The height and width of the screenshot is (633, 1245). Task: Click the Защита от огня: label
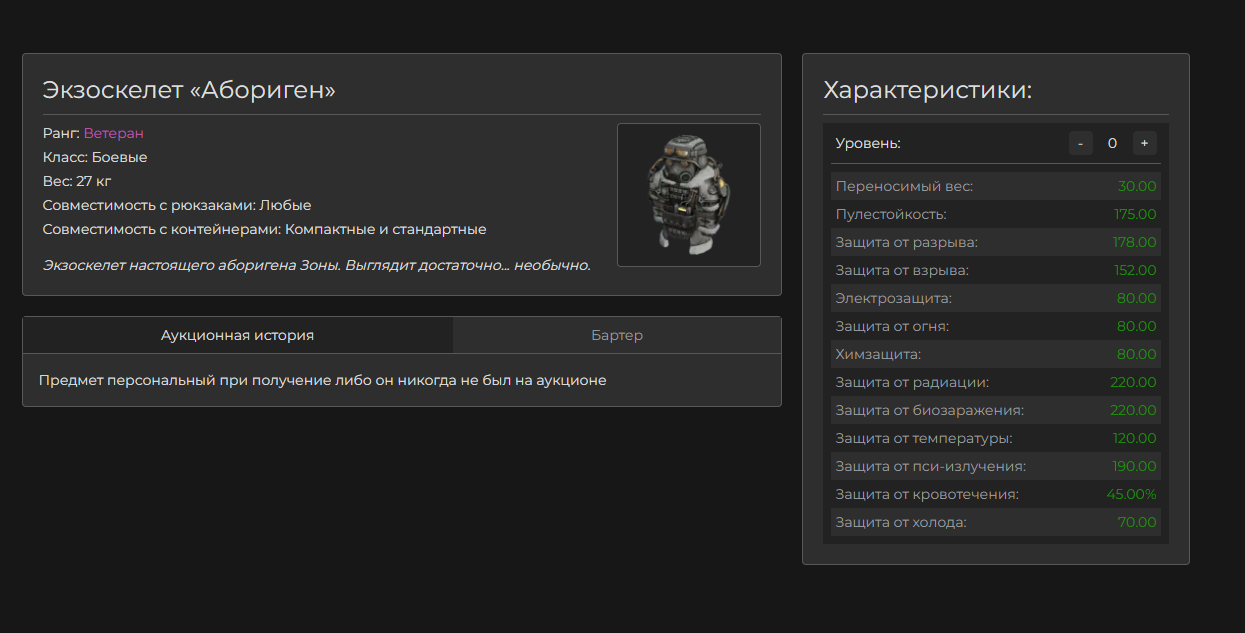pos(892,326)
